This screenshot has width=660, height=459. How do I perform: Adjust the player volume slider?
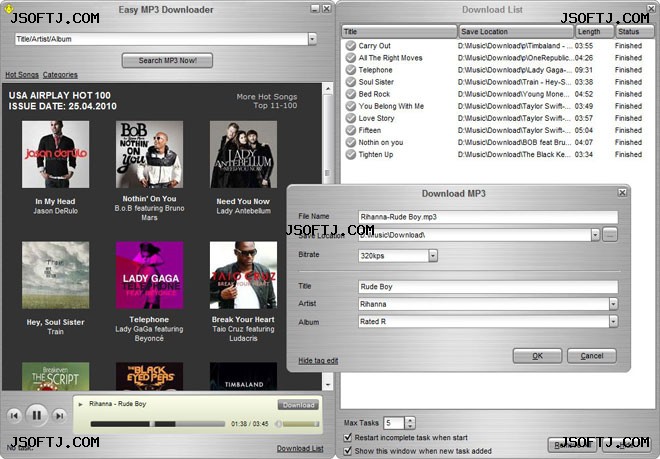pos(301,424)
